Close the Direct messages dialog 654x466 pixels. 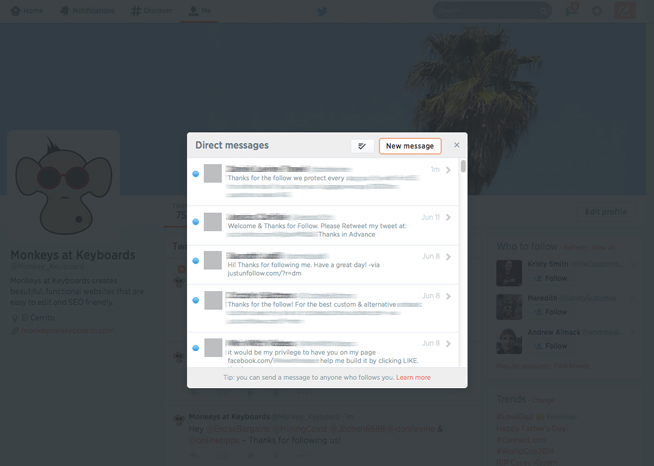[457, 145]
